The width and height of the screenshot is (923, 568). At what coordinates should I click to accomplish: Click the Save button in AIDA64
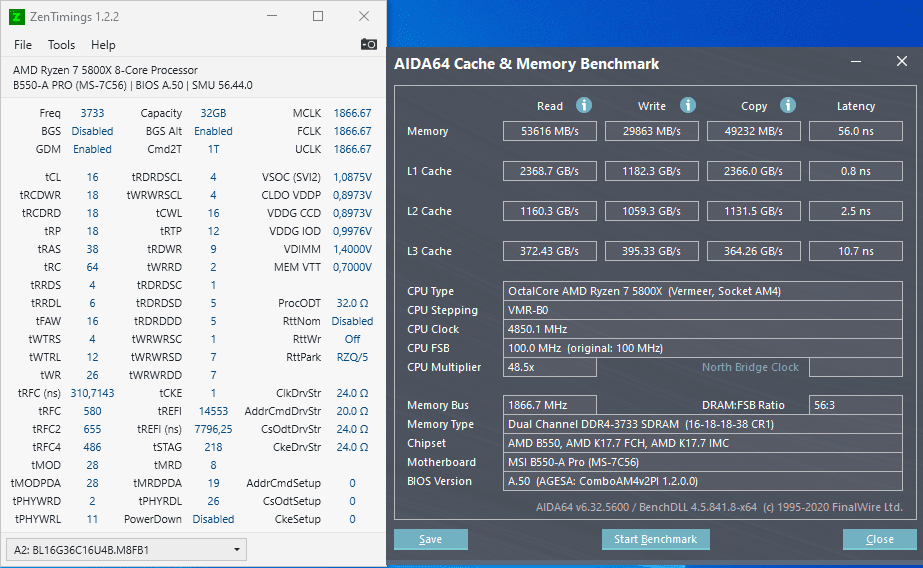click(x=430, y=539)
